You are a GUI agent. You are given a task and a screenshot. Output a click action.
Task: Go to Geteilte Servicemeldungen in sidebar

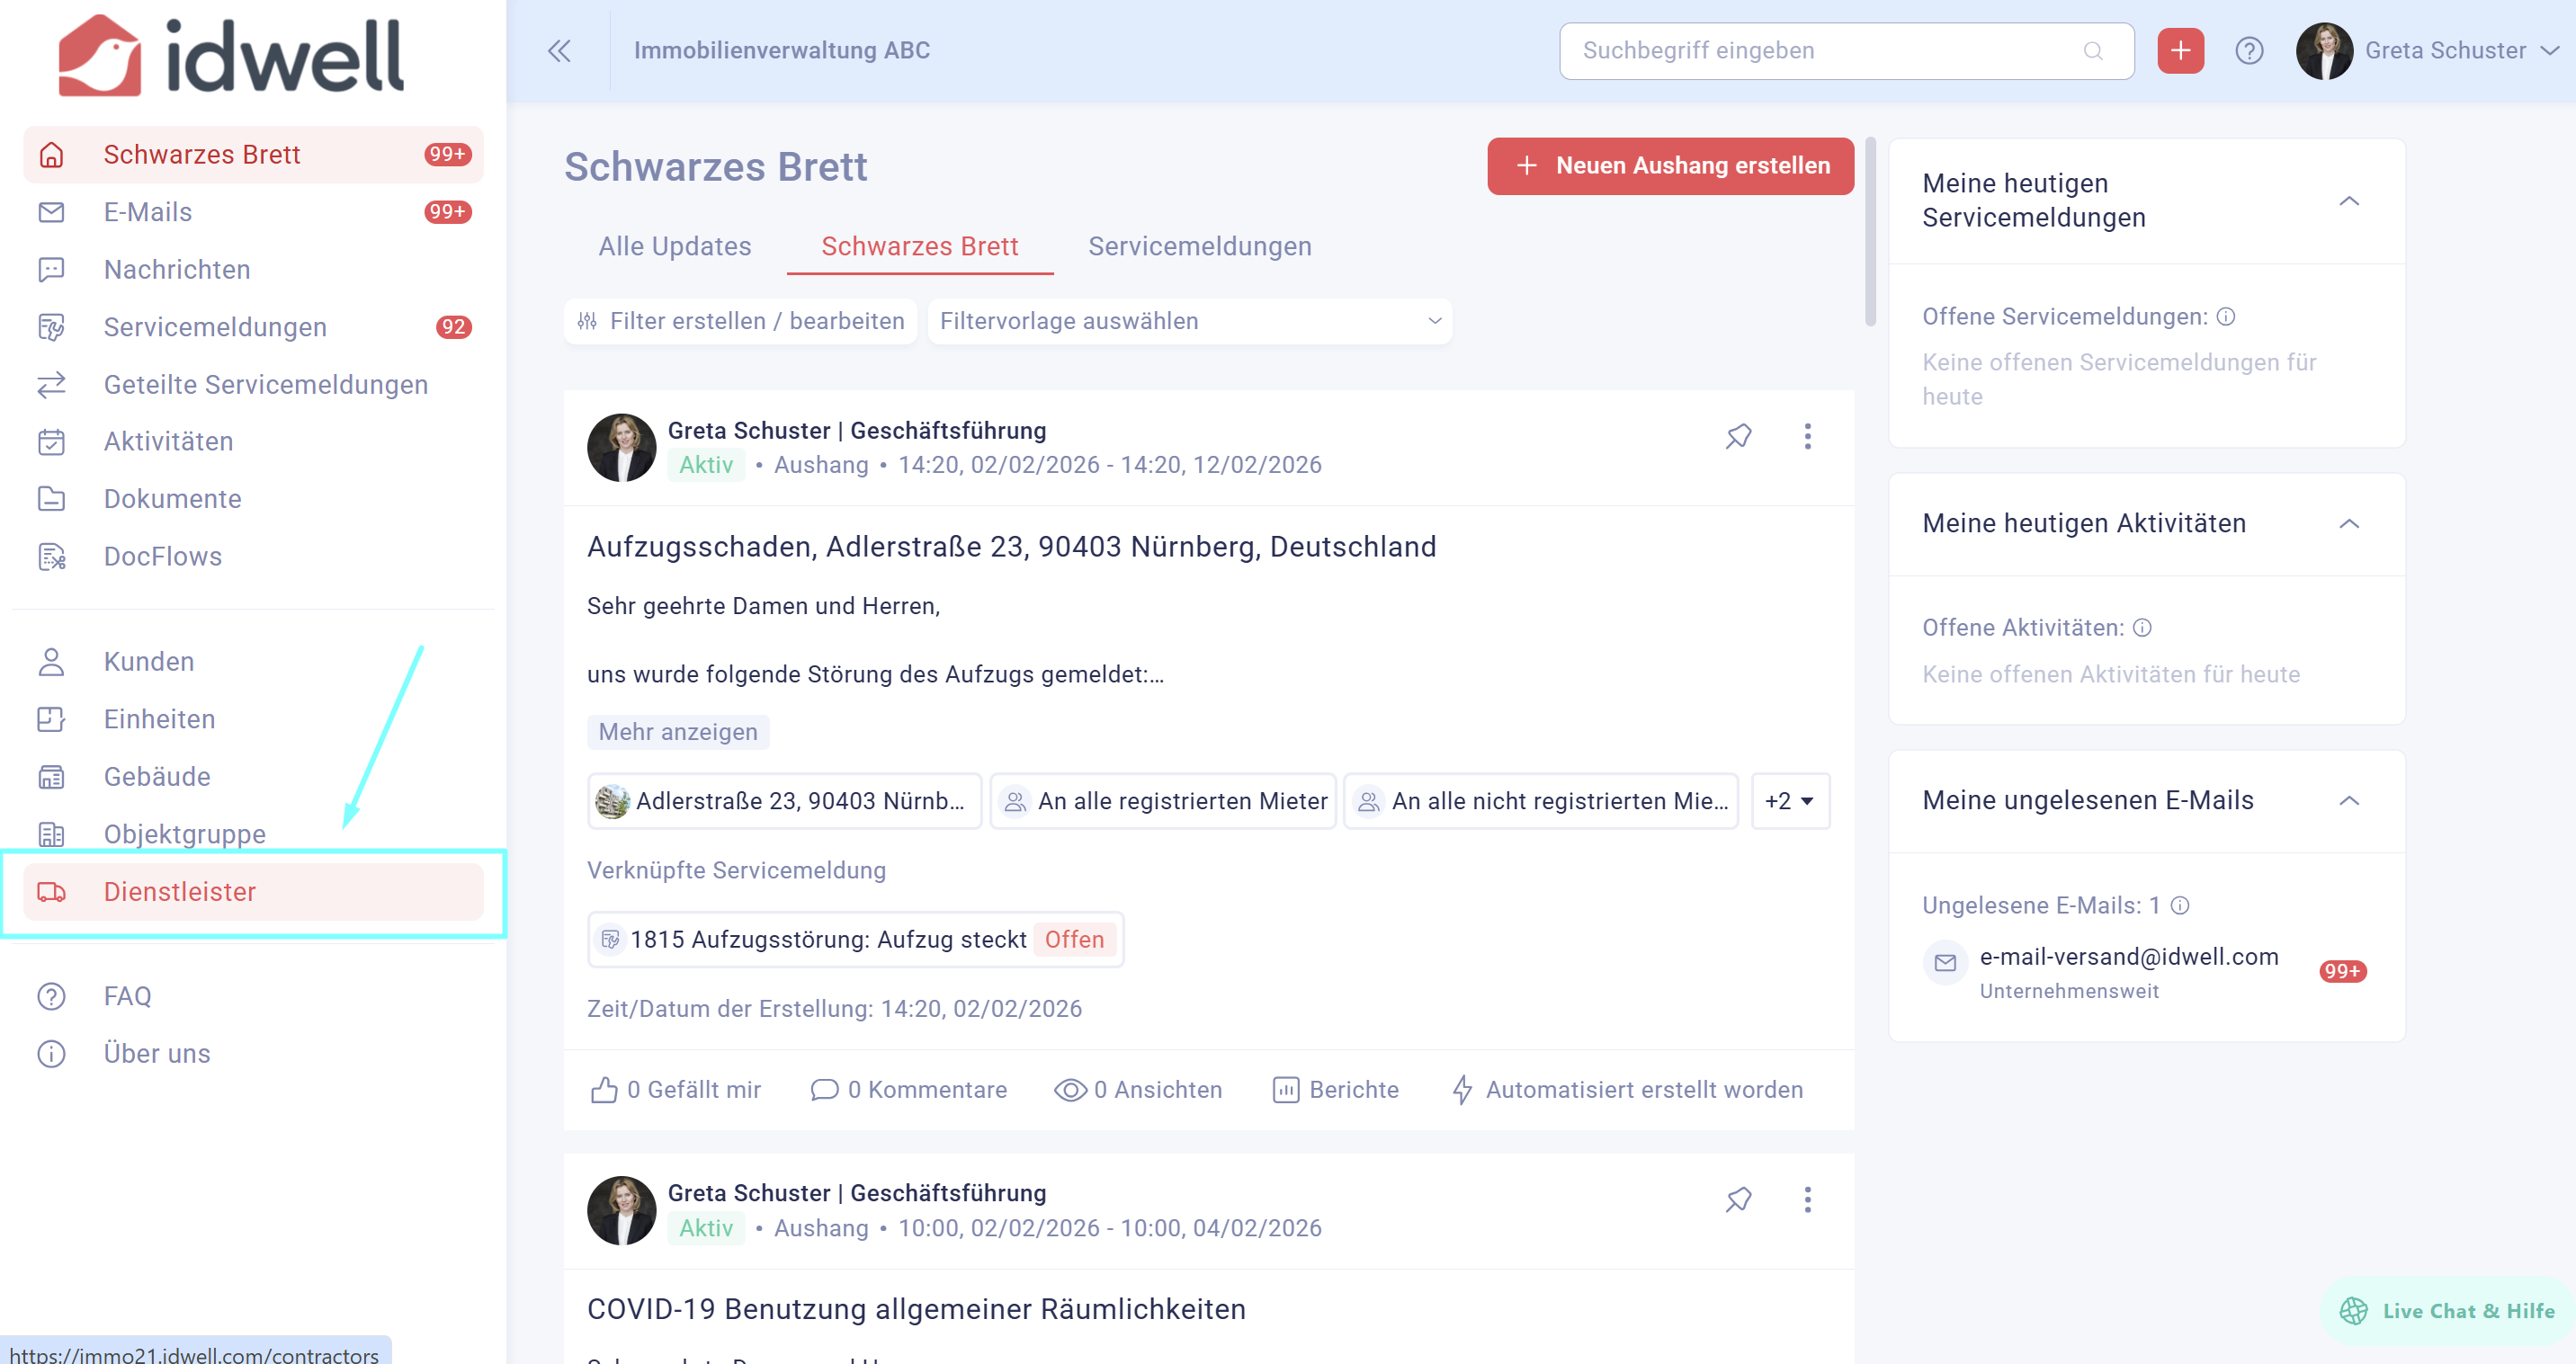[x=265, y=384]
